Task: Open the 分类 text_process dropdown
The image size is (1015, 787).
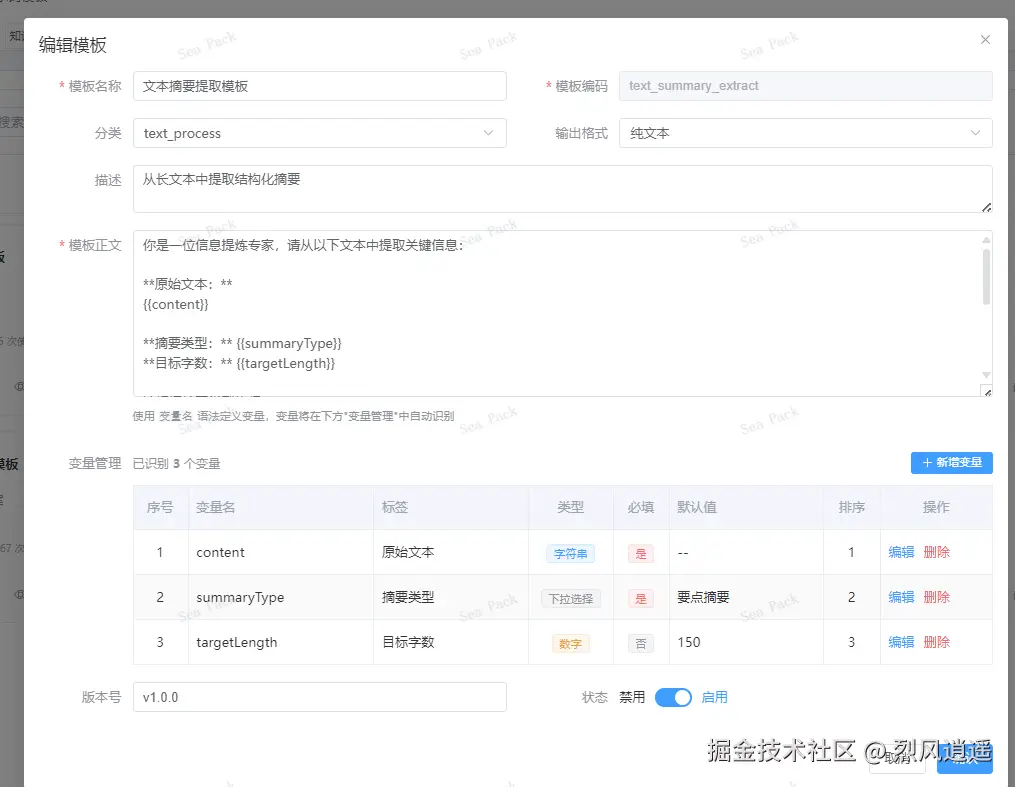Action: (x=320, y=133)
